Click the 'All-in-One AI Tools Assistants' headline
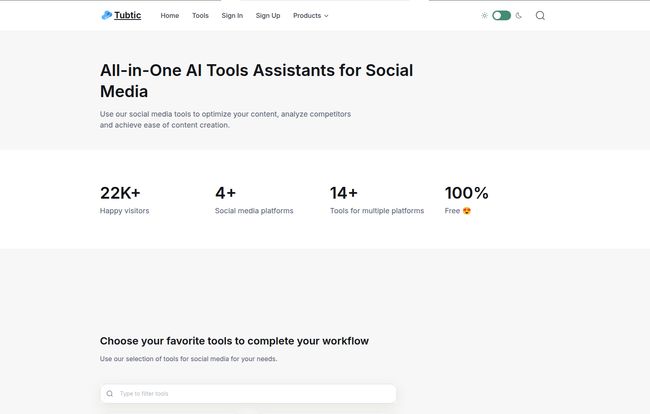The width and height of the screenshot is (650, 414). [256, 81]
